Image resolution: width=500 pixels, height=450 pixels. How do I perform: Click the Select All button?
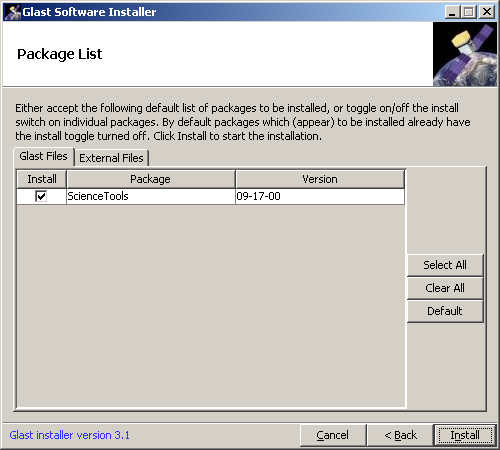[x=445, y=265]
